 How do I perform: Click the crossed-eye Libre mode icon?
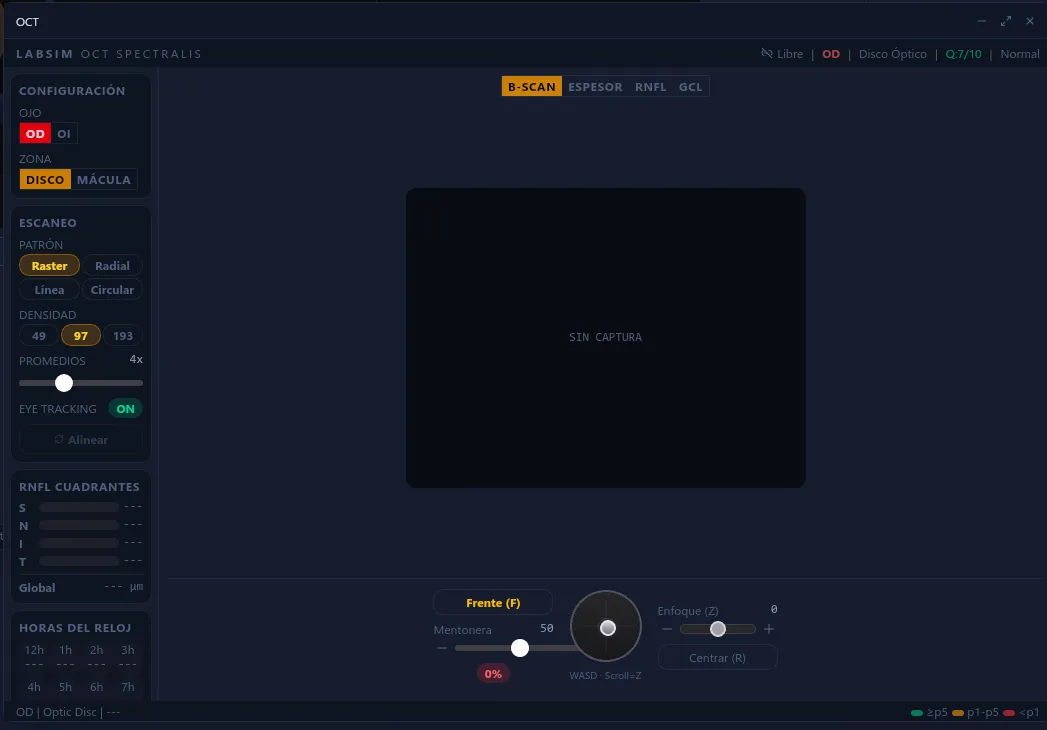(x=767, y=53)
